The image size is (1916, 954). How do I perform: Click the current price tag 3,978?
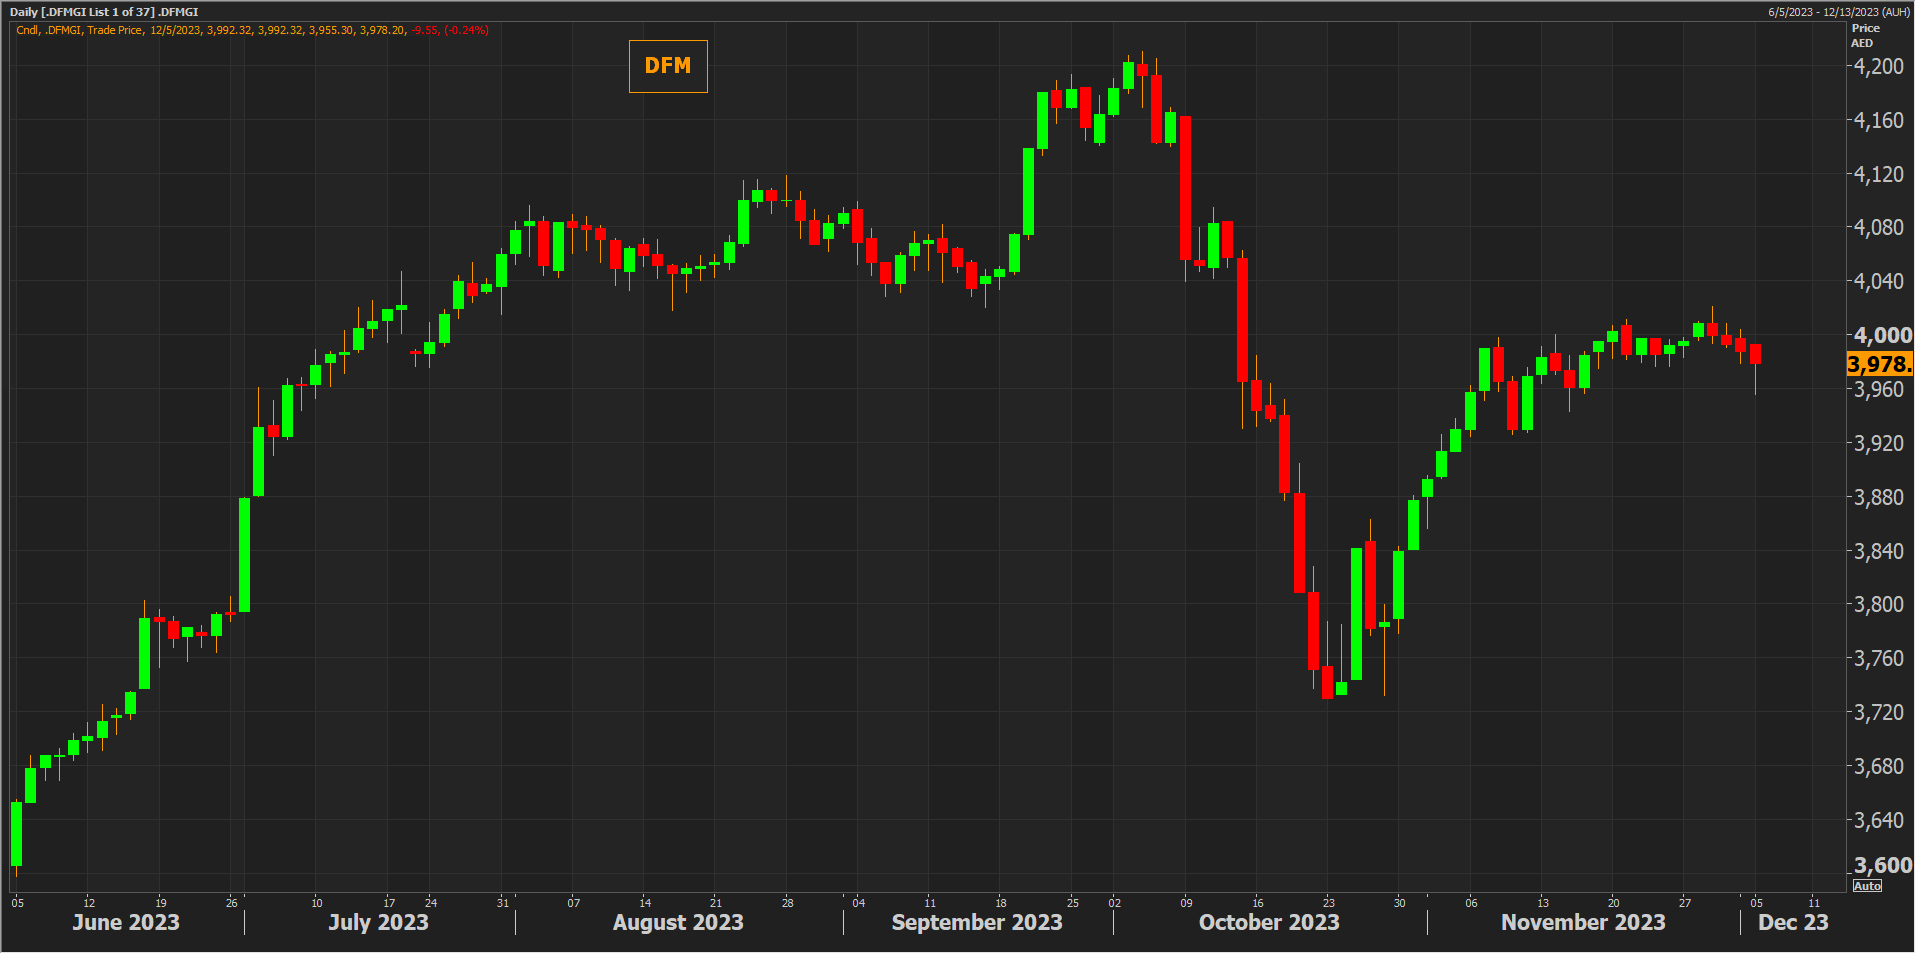[1878, 364]
